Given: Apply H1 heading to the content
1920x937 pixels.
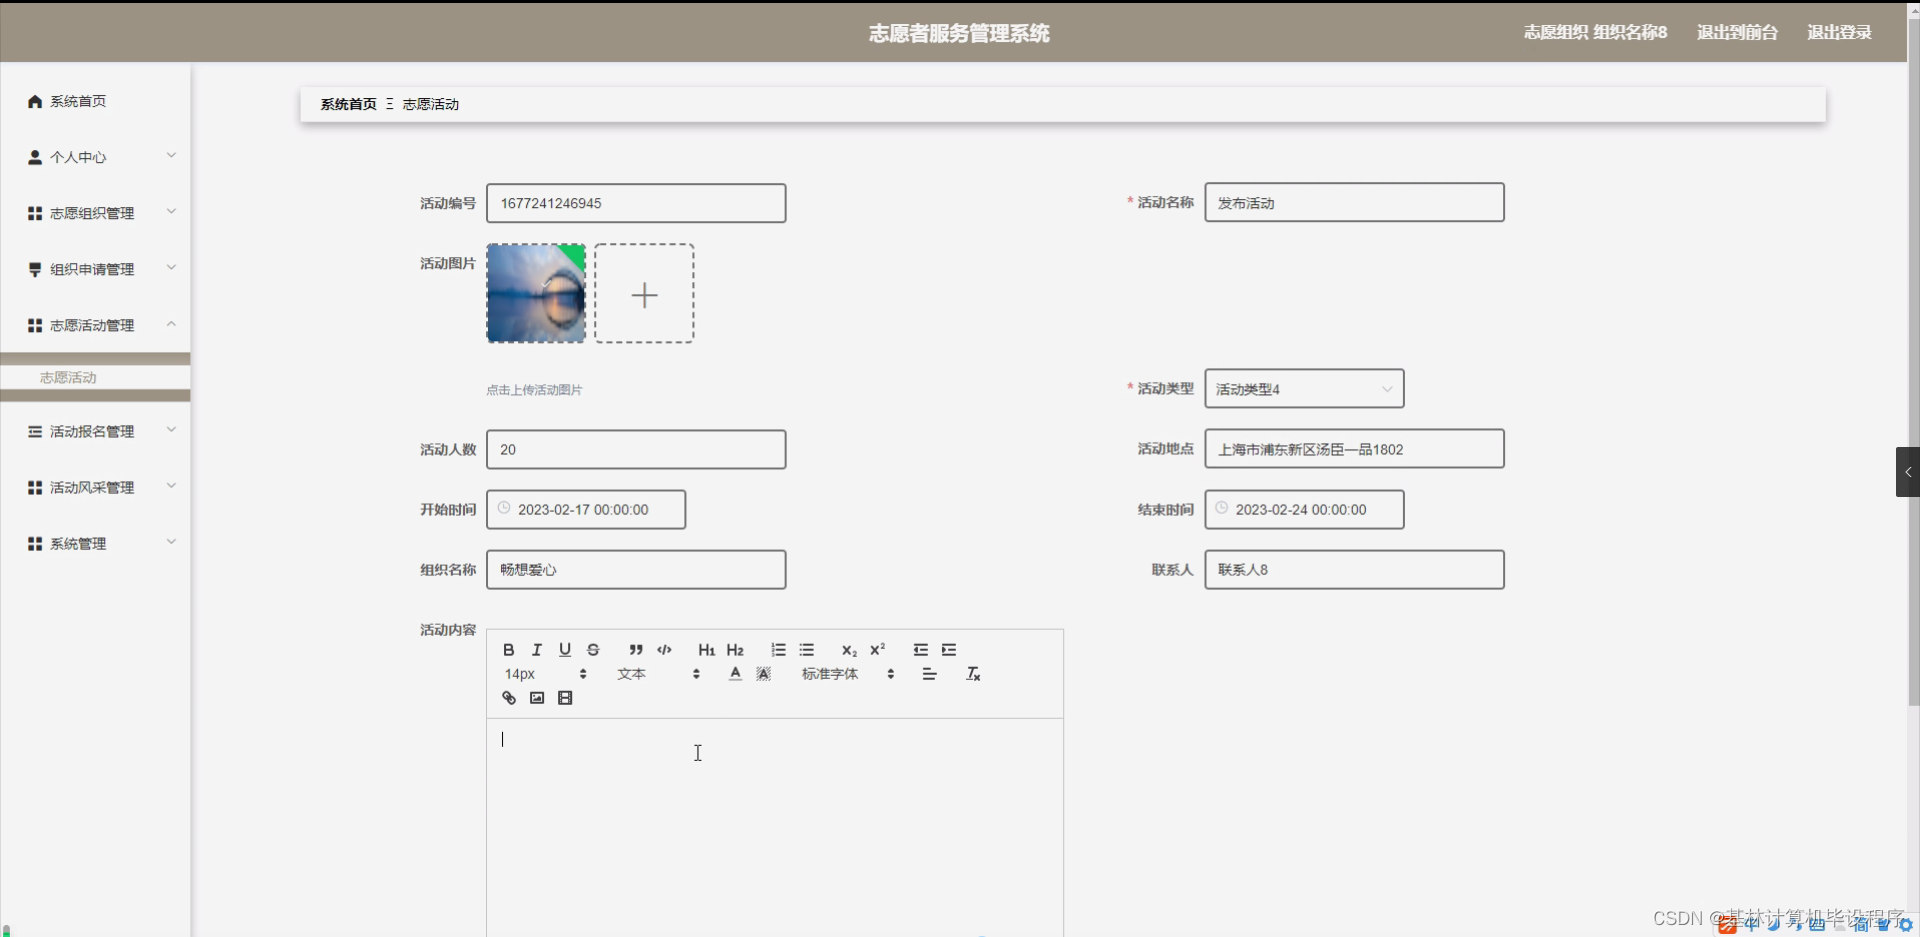Looking at the screenshot, I should point(706,650).
